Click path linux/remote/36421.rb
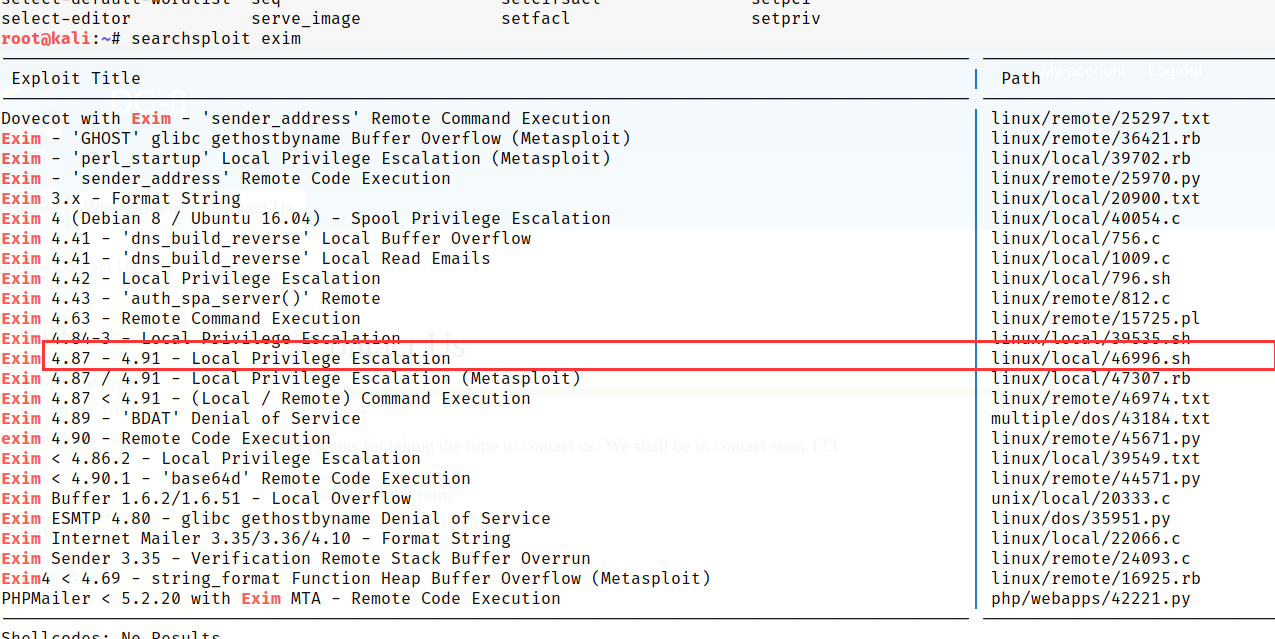The height and width of the screenshot is (639, 1275). [x=1096, y=138]
